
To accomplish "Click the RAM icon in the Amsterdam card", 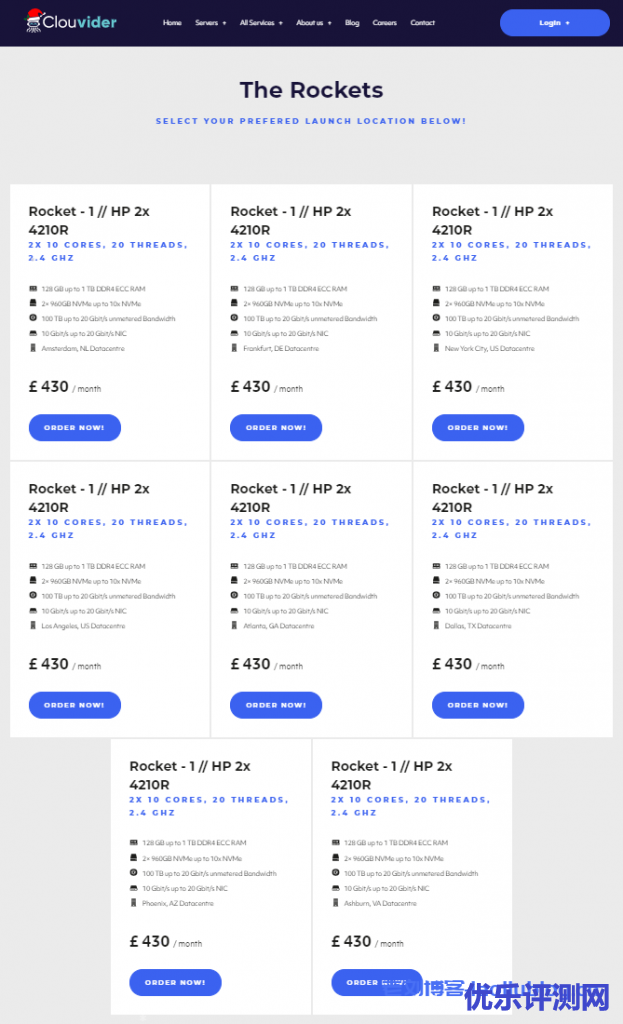I will (x=33, y=289).
